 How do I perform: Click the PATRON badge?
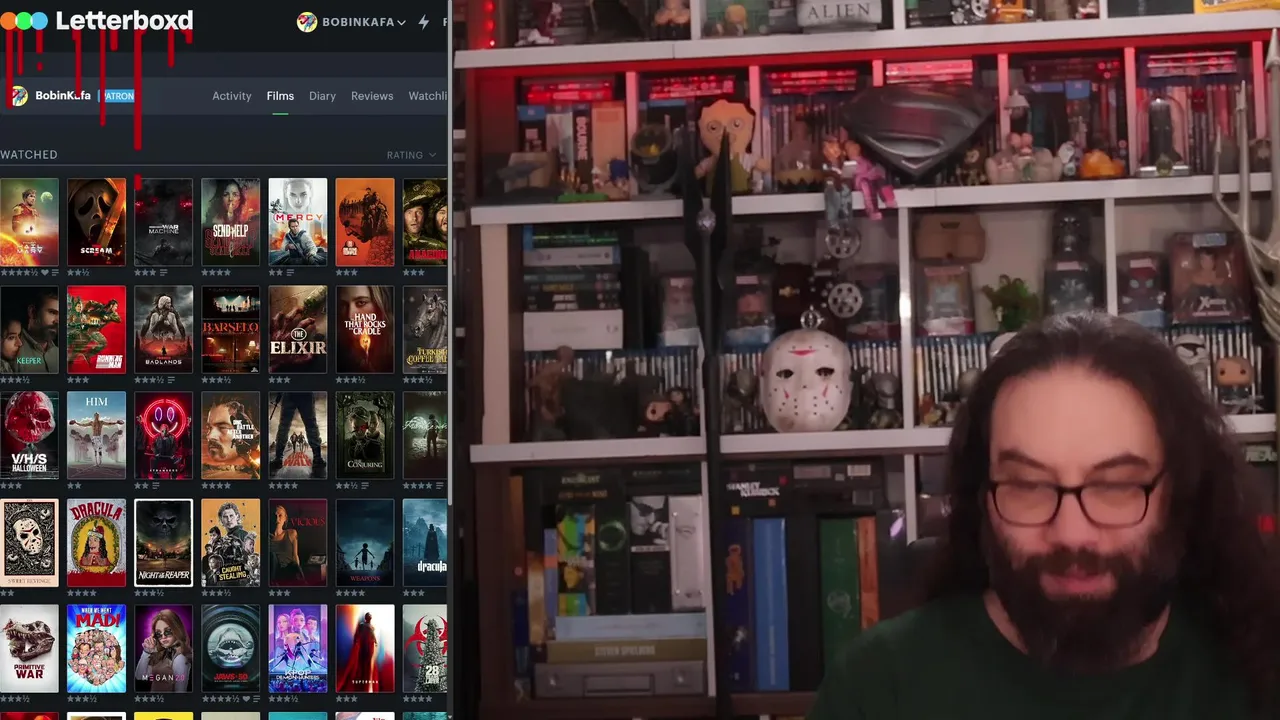click(119, 96)
